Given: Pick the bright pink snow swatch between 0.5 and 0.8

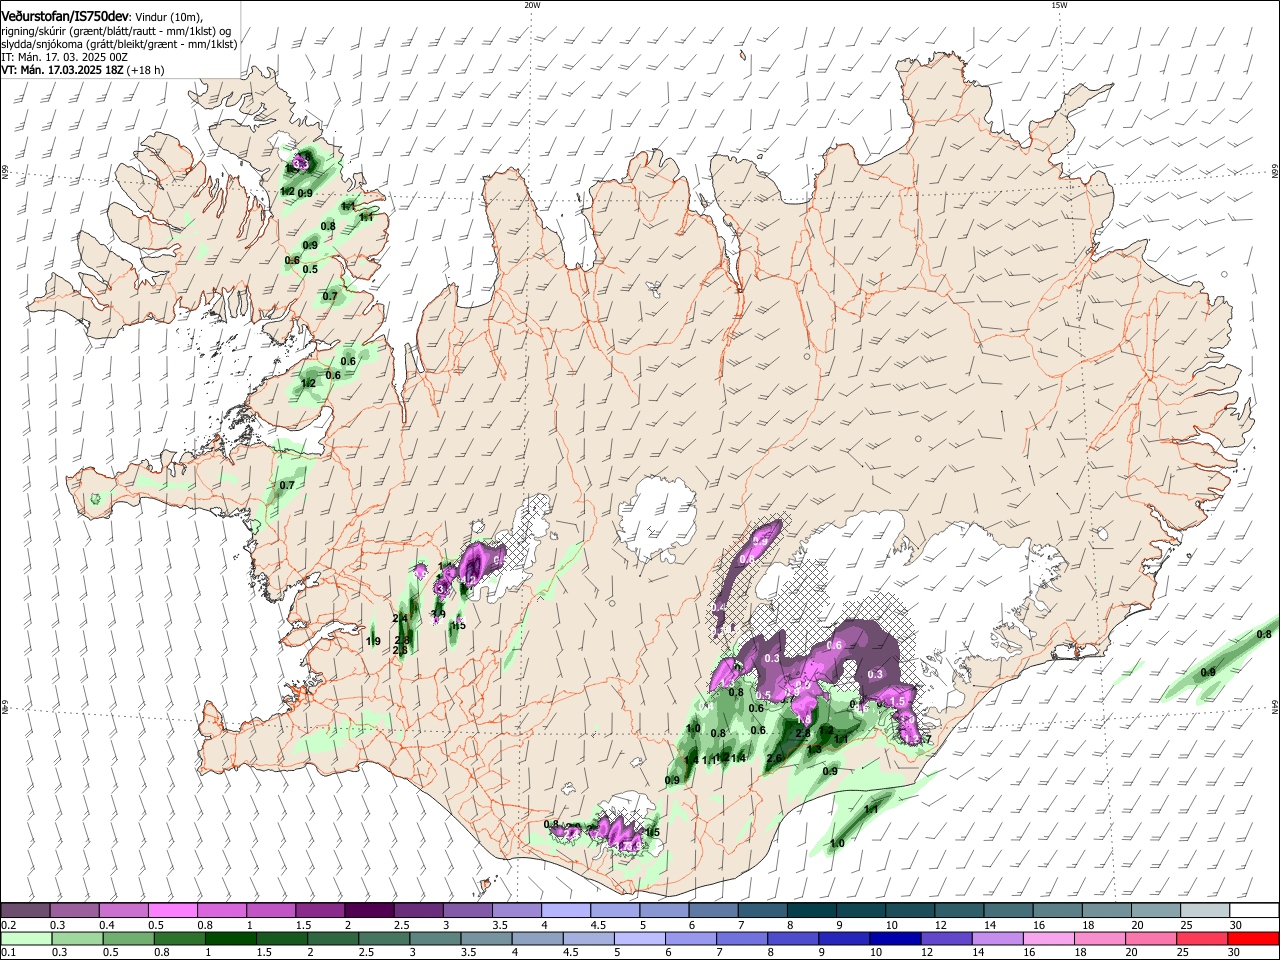Looking at the screenshot, I should point(173,911).
